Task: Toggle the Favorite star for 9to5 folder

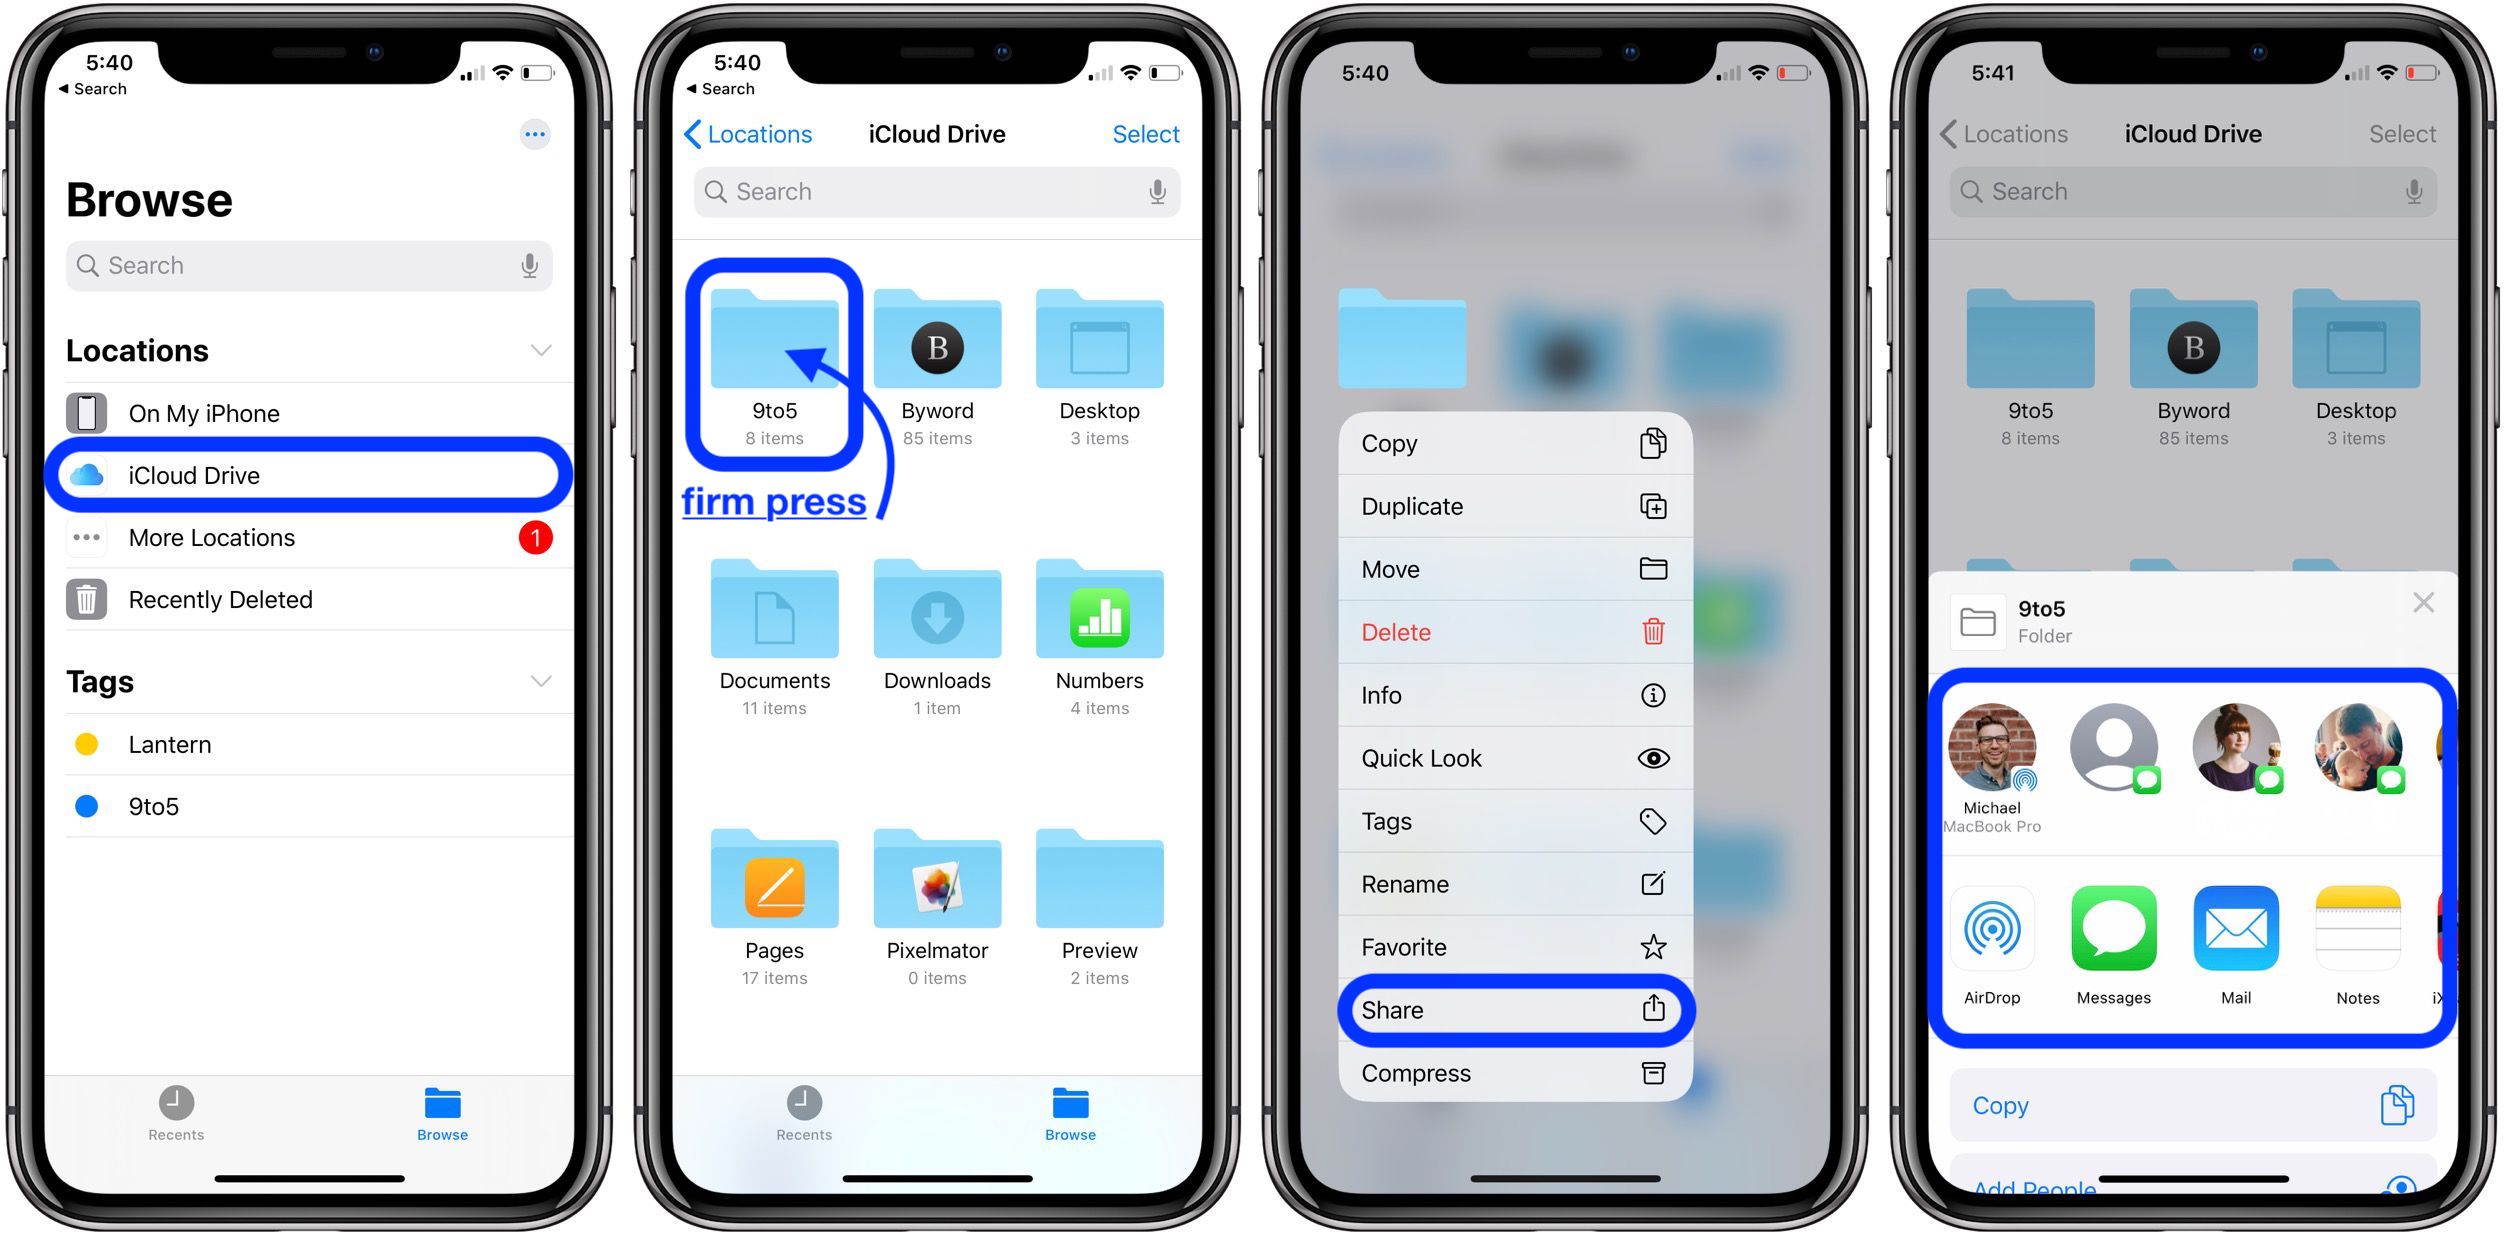Action: pos(1504,942)
